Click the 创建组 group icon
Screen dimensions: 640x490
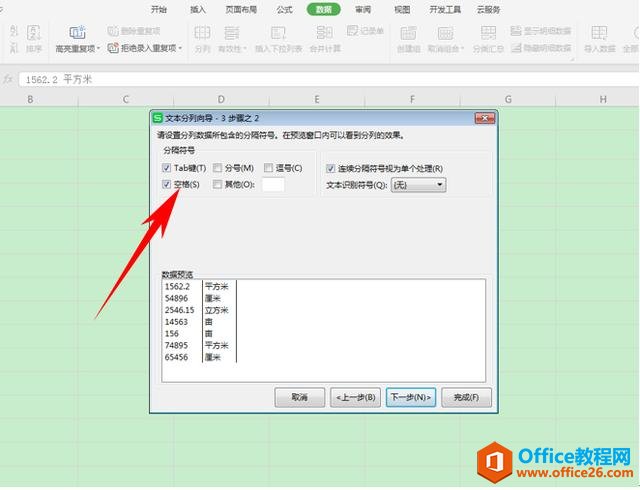coord(408,33)
